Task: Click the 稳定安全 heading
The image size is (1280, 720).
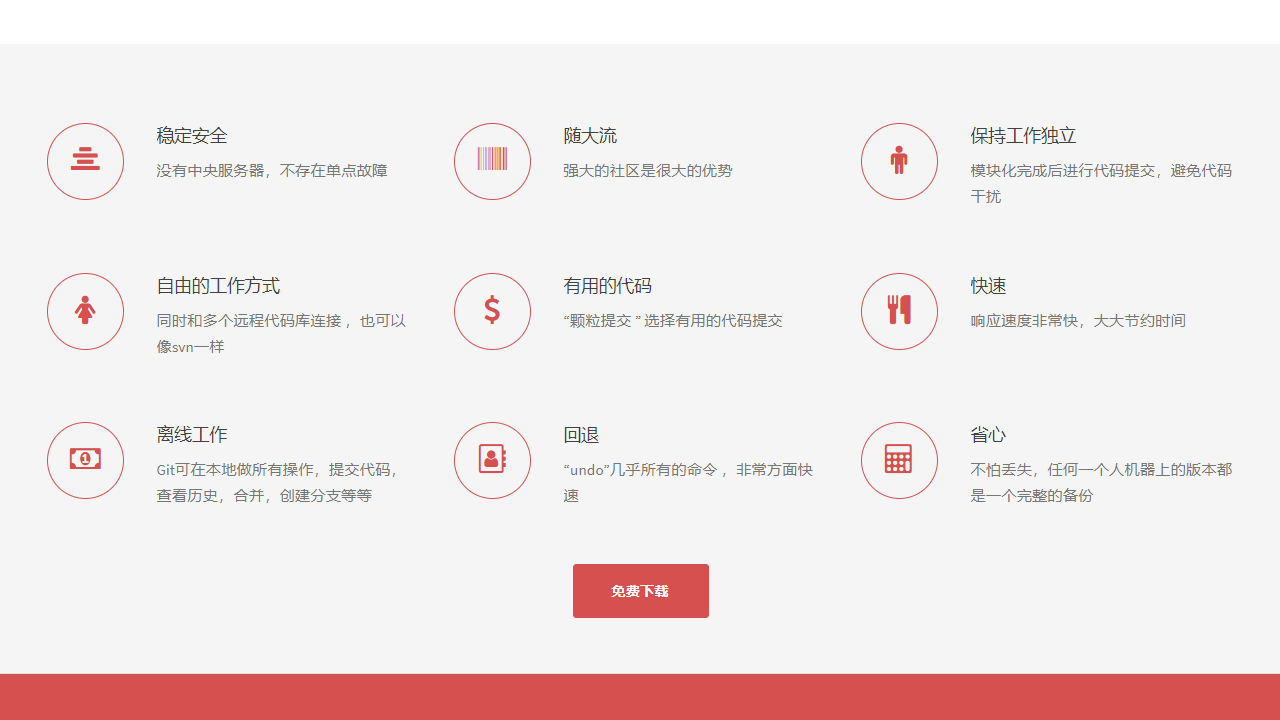Action: coord(191,136)
